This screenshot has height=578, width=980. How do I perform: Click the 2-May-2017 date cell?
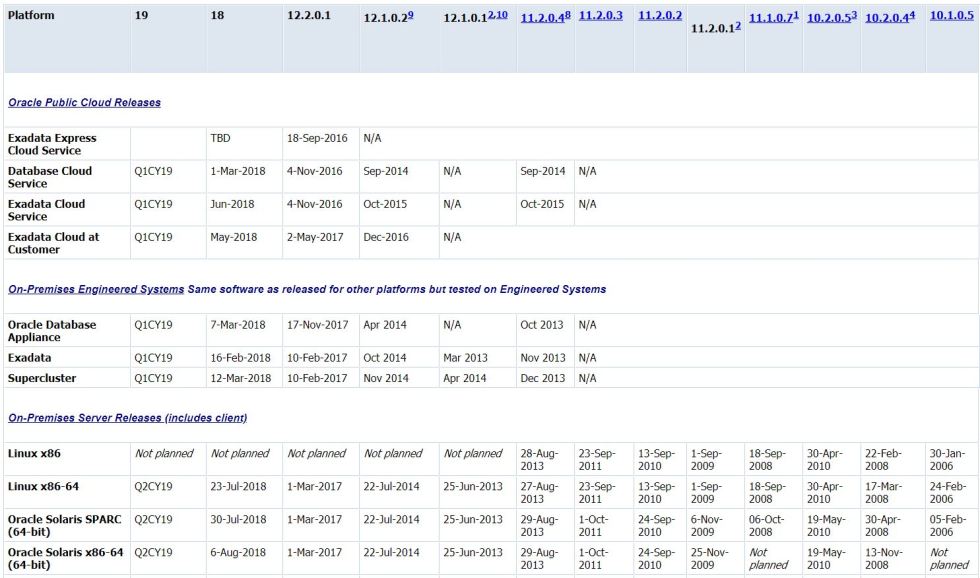click(315, 237)
